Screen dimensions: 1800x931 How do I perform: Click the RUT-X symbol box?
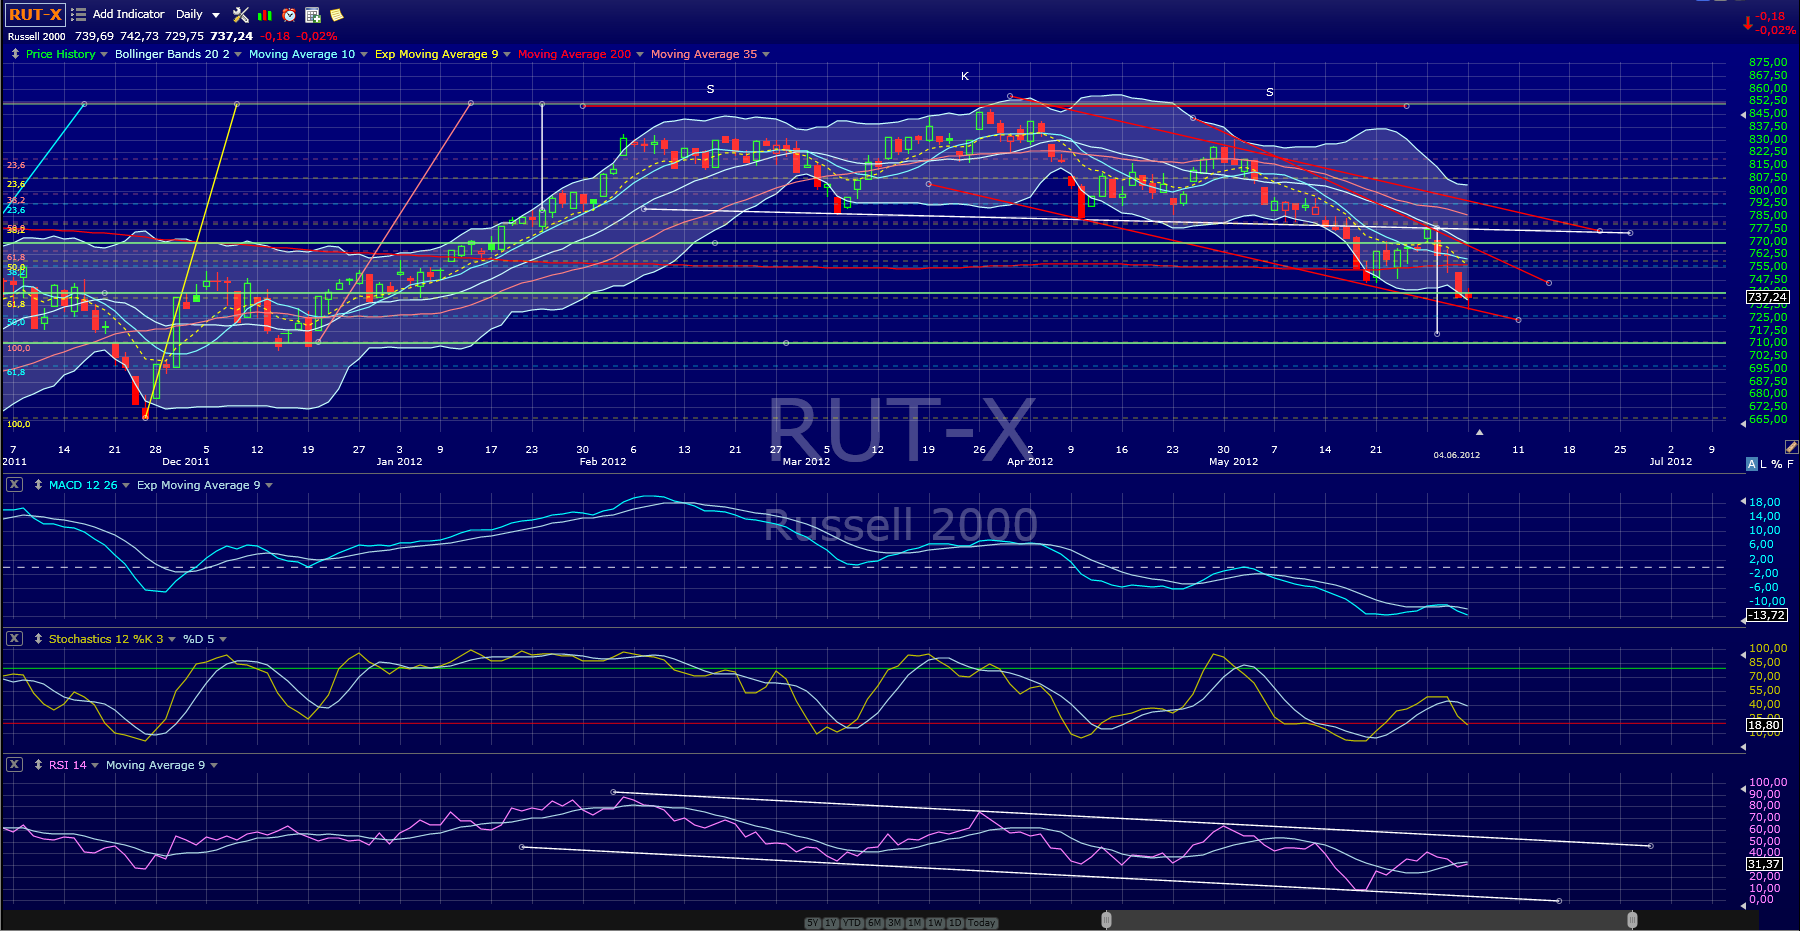(x=35, y=15)
